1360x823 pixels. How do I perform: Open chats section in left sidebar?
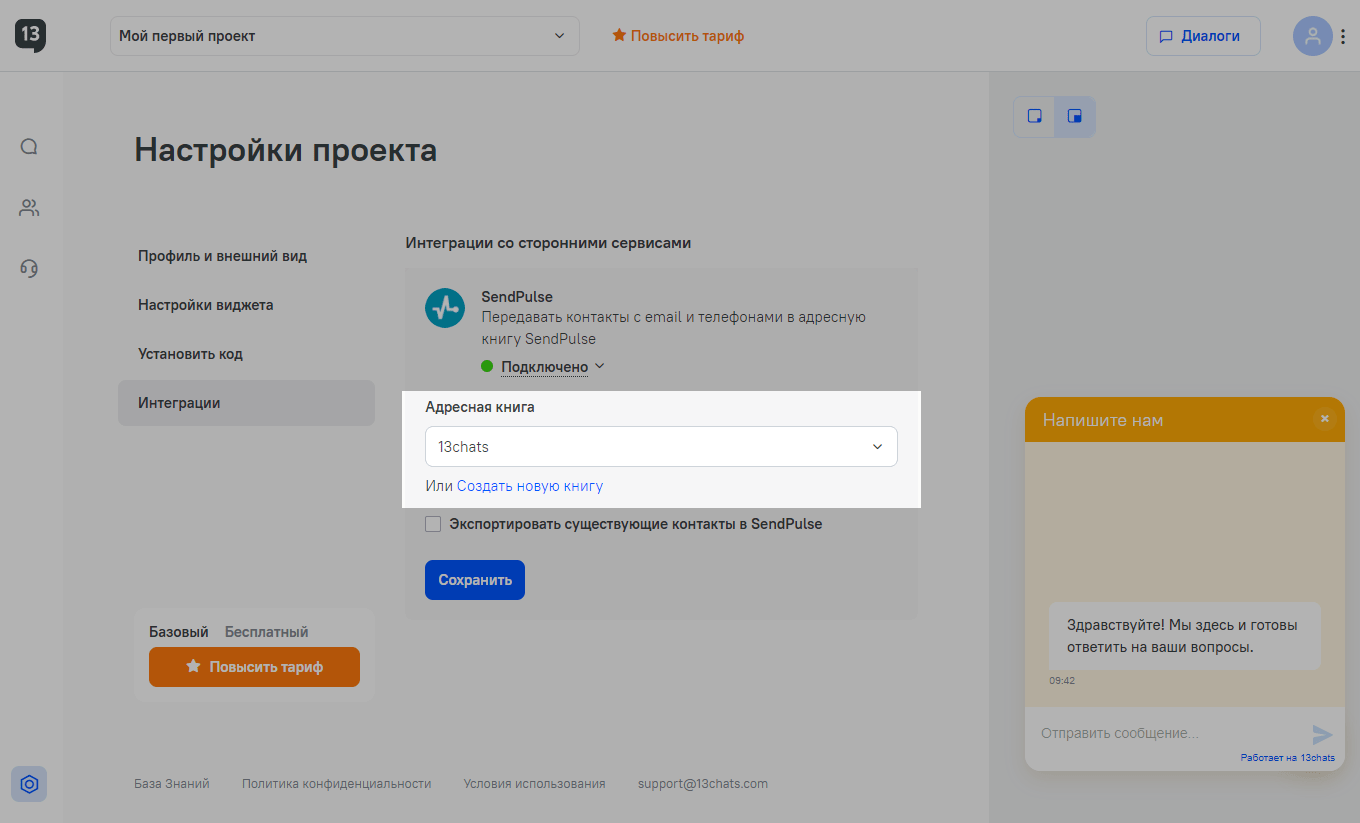(x=29, y=147)
